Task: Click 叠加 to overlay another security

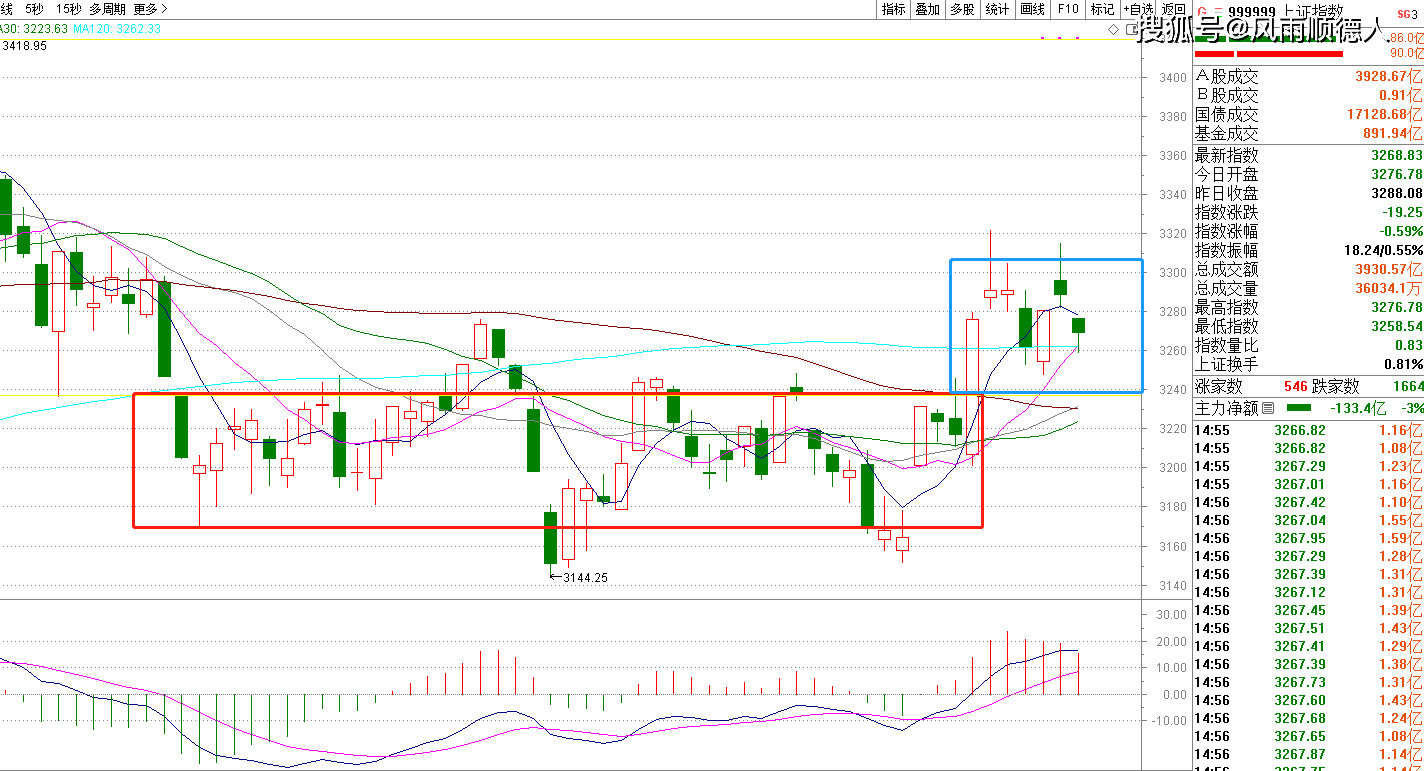Action: [x=928, y=9]
